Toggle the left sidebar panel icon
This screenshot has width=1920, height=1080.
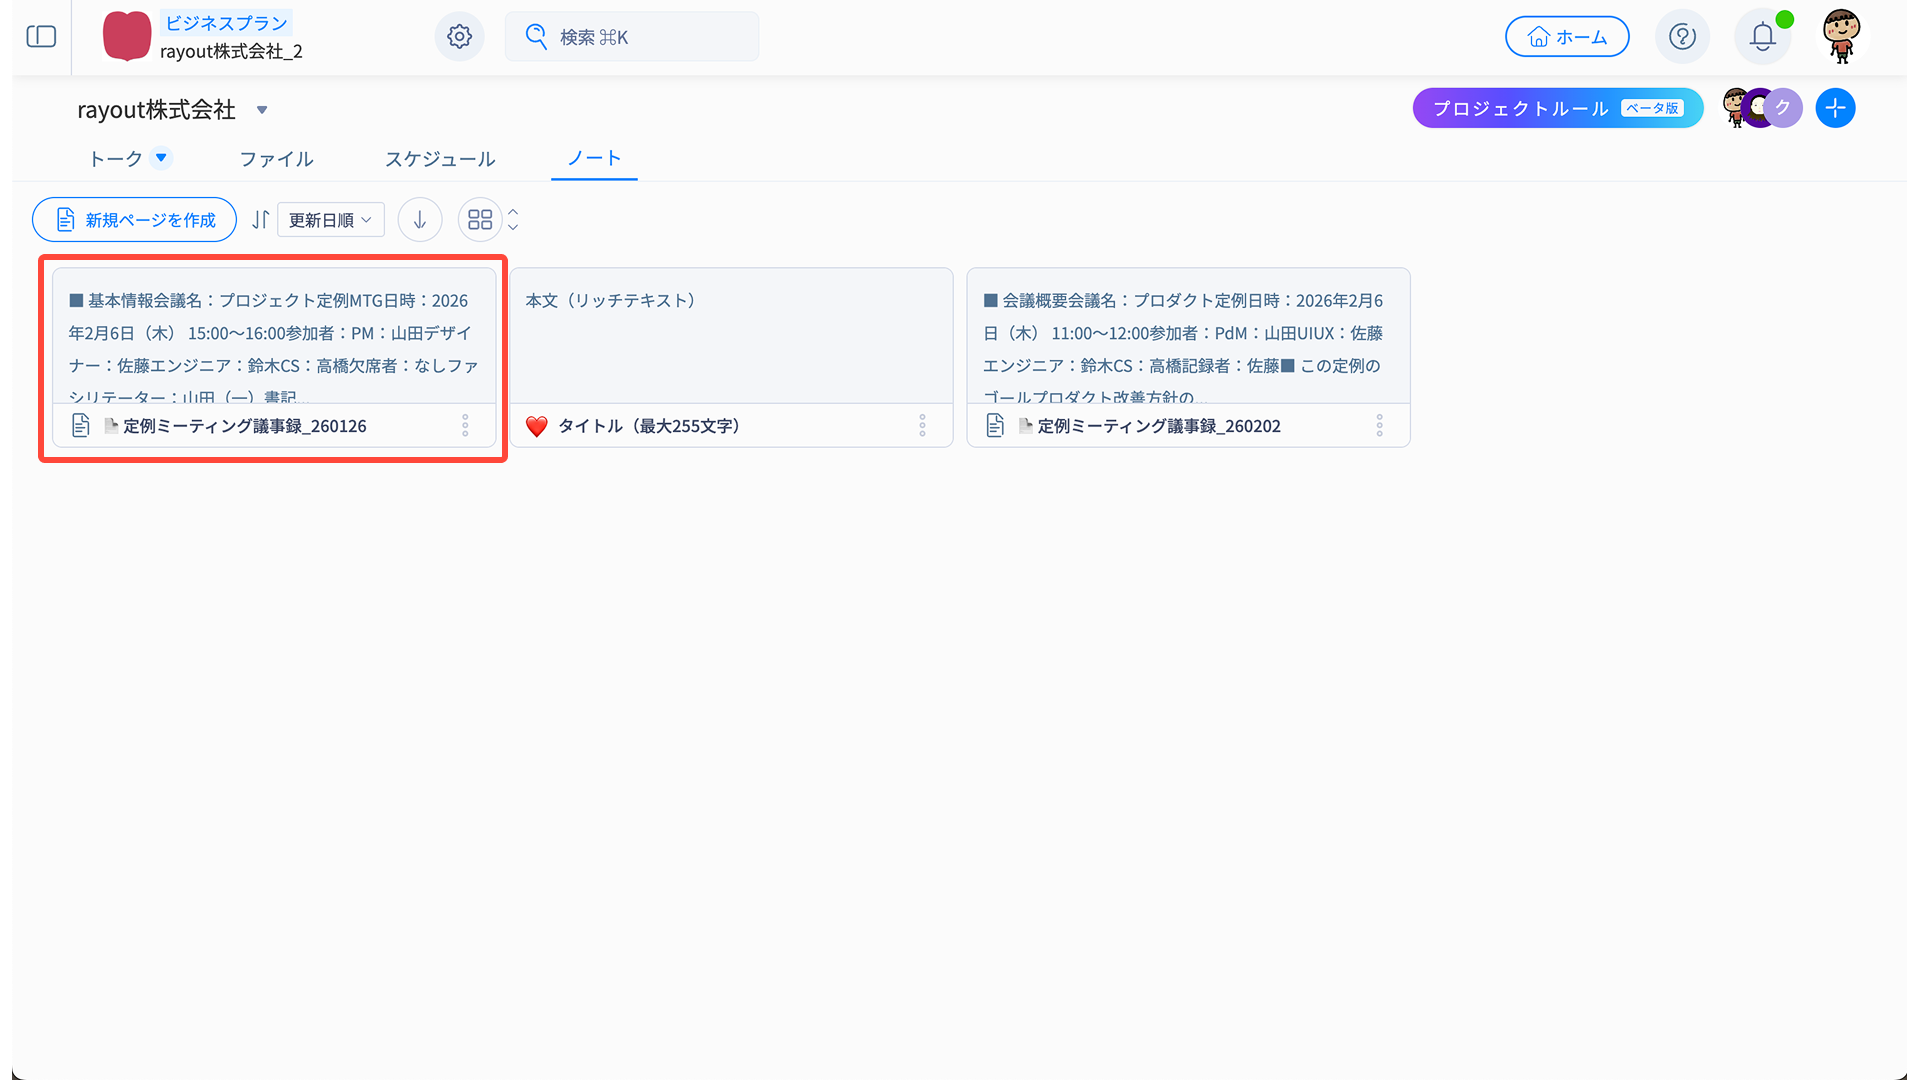(x=41, y=37)
